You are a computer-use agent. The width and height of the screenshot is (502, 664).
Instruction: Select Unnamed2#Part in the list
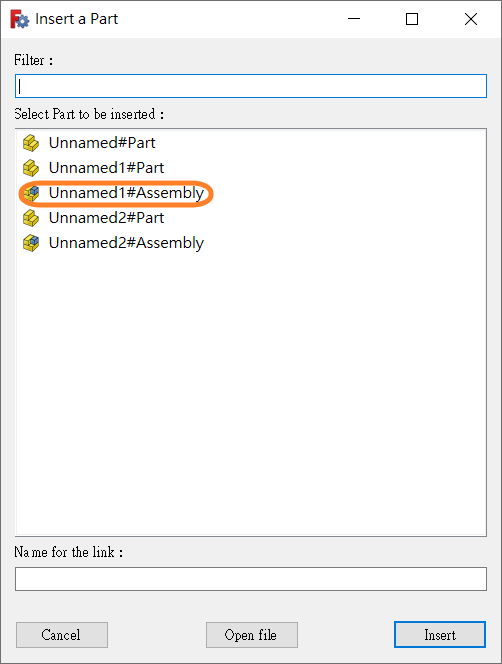click(x=106, y=218)
